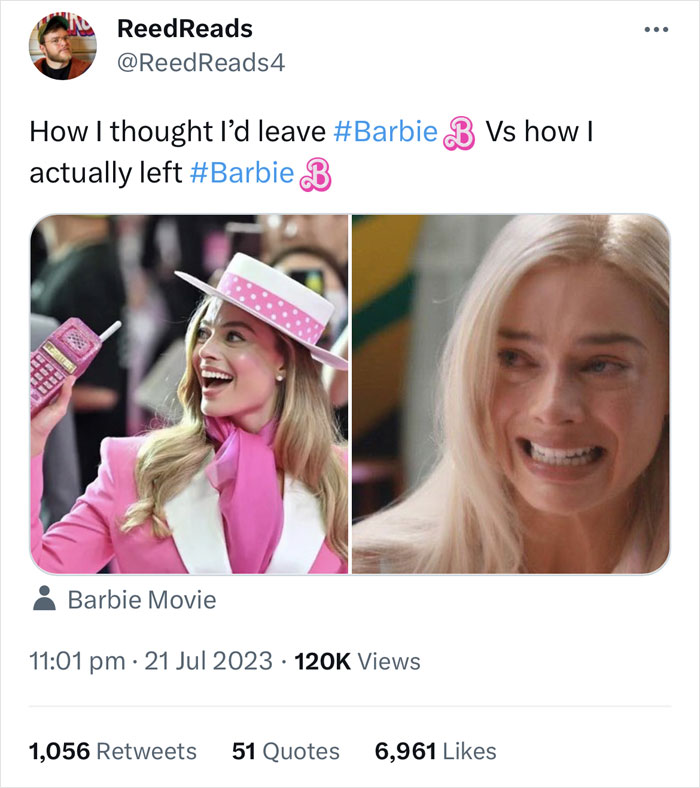
Task: Open the second #Barbie hashtag after 'actually left'
Action: (241, 173)
